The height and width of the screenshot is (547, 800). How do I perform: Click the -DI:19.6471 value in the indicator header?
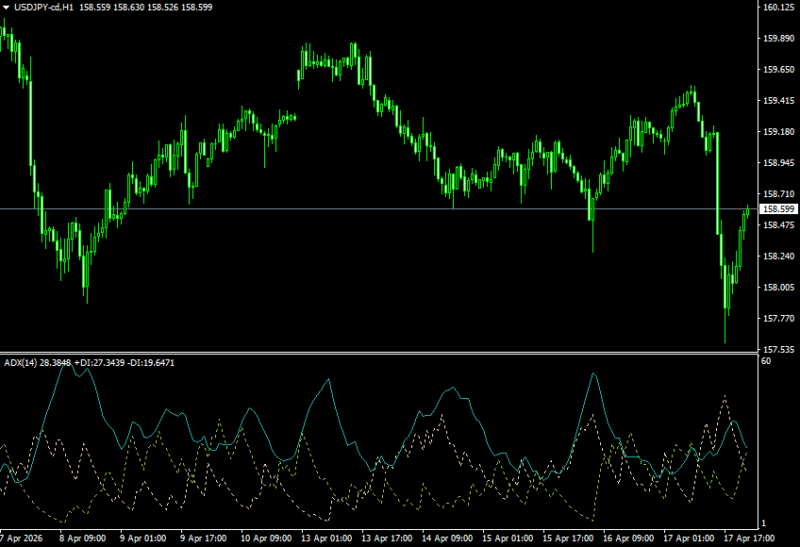click(150, 362)
